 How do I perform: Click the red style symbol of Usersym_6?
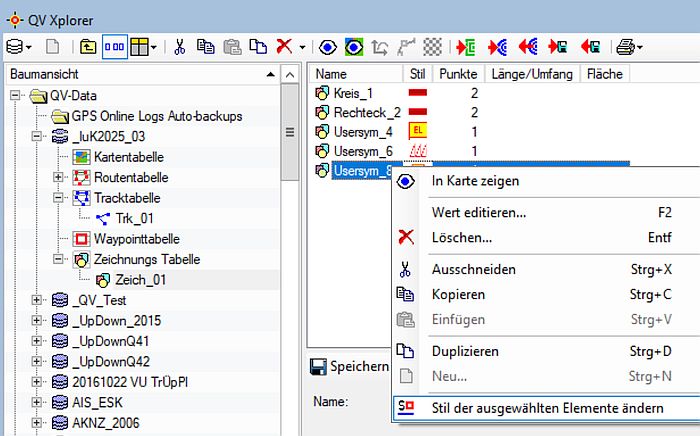tap(418, 151)
